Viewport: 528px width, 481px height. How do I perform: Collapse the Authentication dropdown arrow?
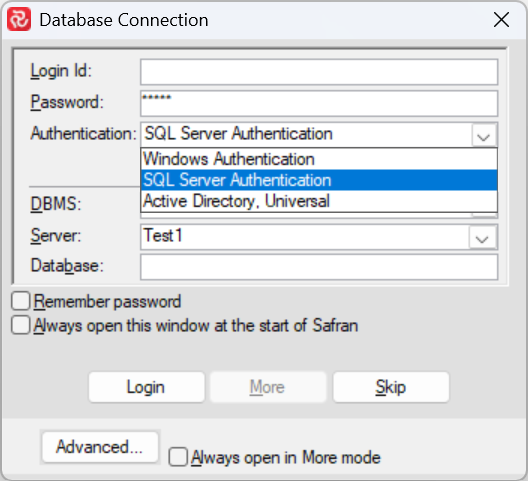point(484,135)
